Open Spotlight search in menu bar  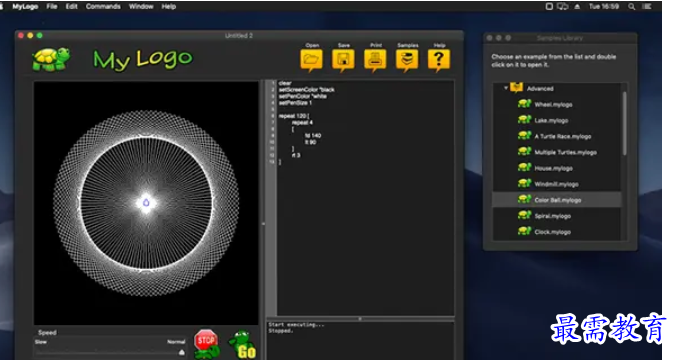click(x=631, y=6)
